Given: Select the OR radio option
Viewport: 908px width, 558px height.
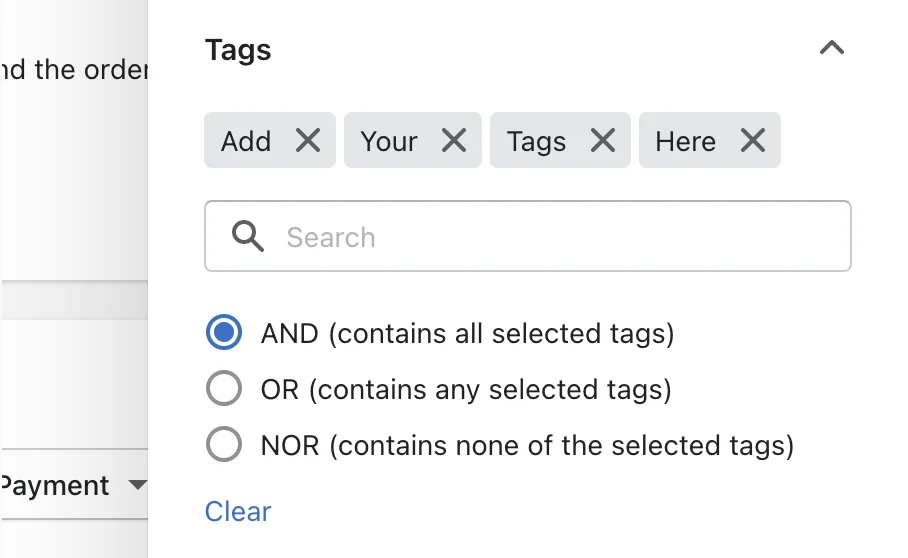Looking at the screenshot, I should [224, 388].
